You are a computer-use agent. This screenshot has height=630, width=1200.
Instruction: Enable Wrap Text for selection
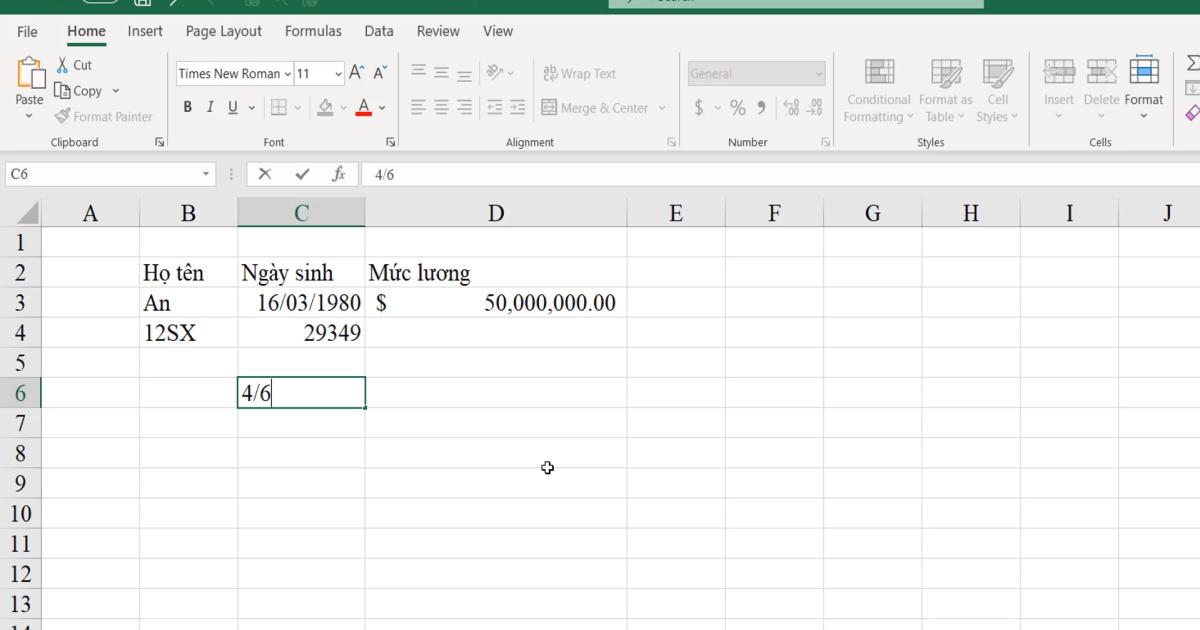point(580,72)
